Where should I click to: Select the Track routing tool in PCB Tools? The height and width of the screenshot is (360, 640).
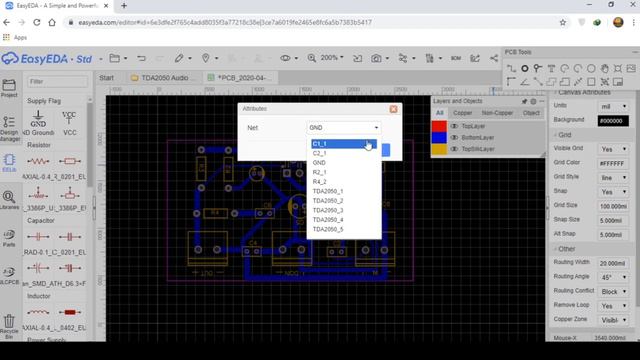click(x=511, y=68)
